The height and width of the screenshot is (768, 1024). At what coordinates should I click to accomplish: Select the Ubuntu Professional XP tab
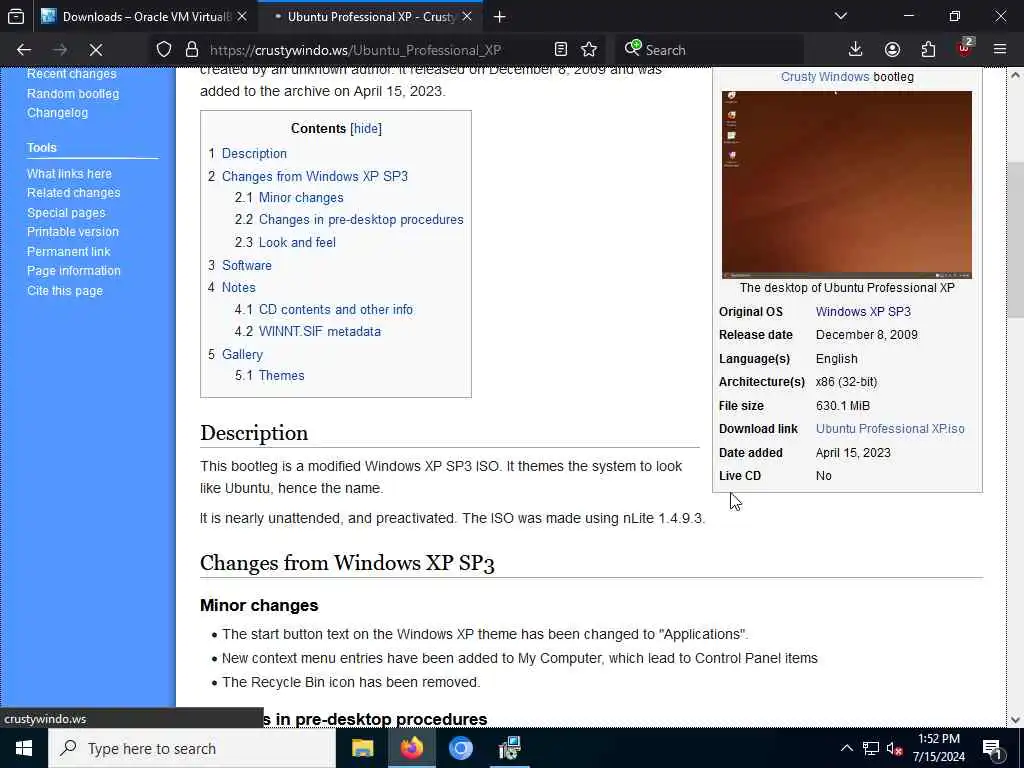click(370, 17)
